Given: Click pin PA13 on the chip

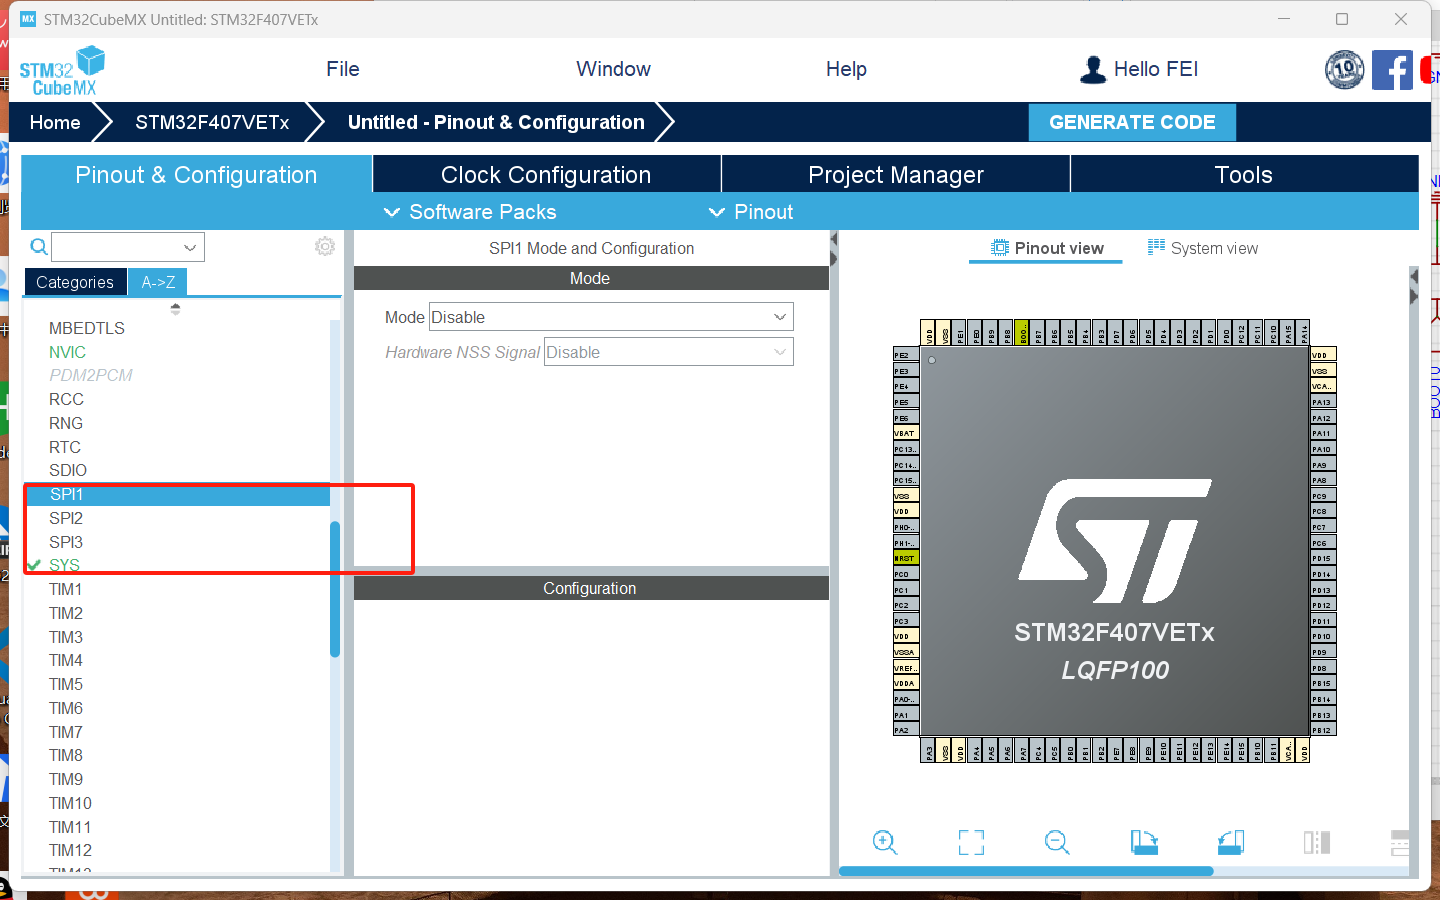Looking at the screenshot, I should pos(1323,402).
